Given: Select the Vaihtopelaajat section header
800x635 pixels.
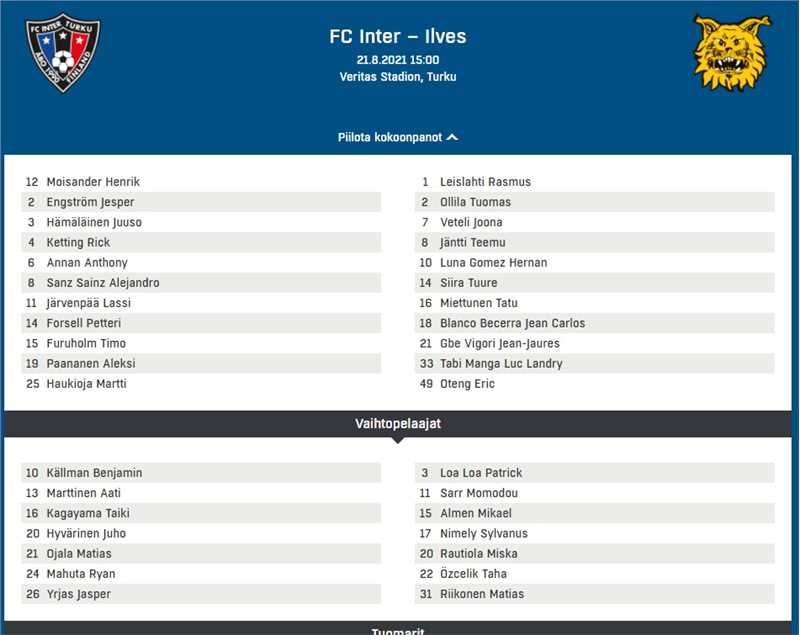Looking at the screenshot, I should [x=398, y=424].
